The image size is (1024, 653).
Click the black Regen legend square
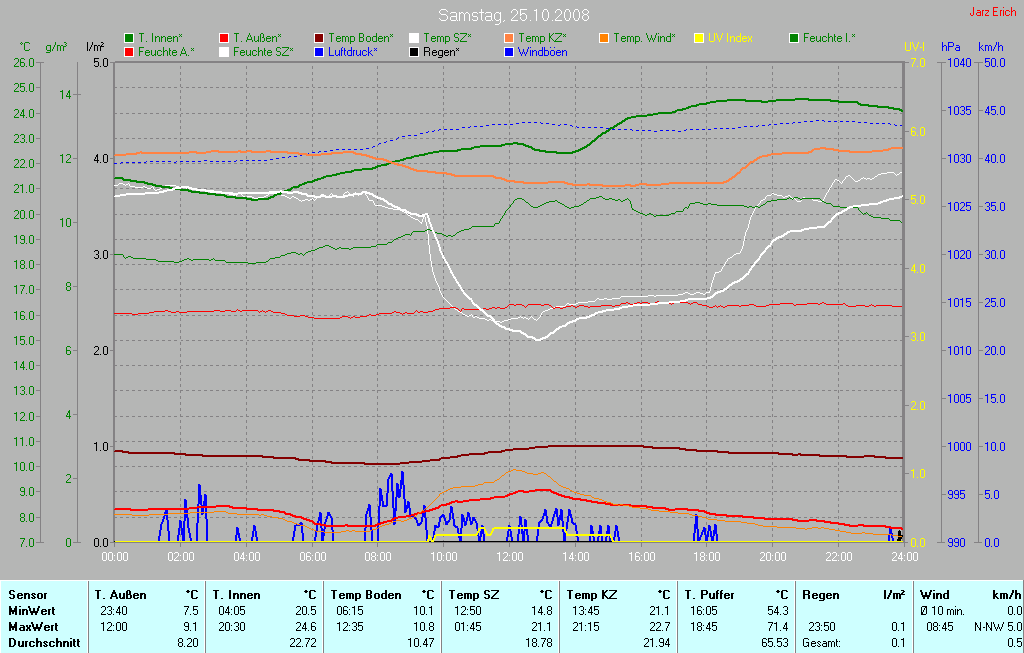pos(414,51)
